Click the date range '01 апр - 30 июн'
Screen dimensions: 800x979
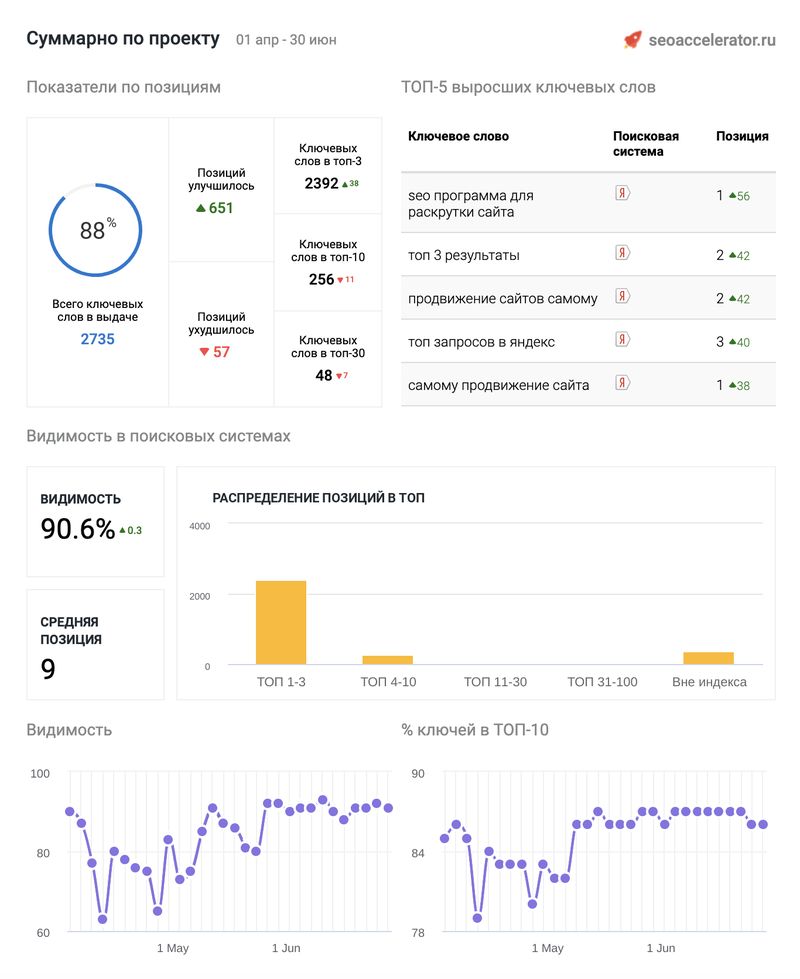coord(286,40)
